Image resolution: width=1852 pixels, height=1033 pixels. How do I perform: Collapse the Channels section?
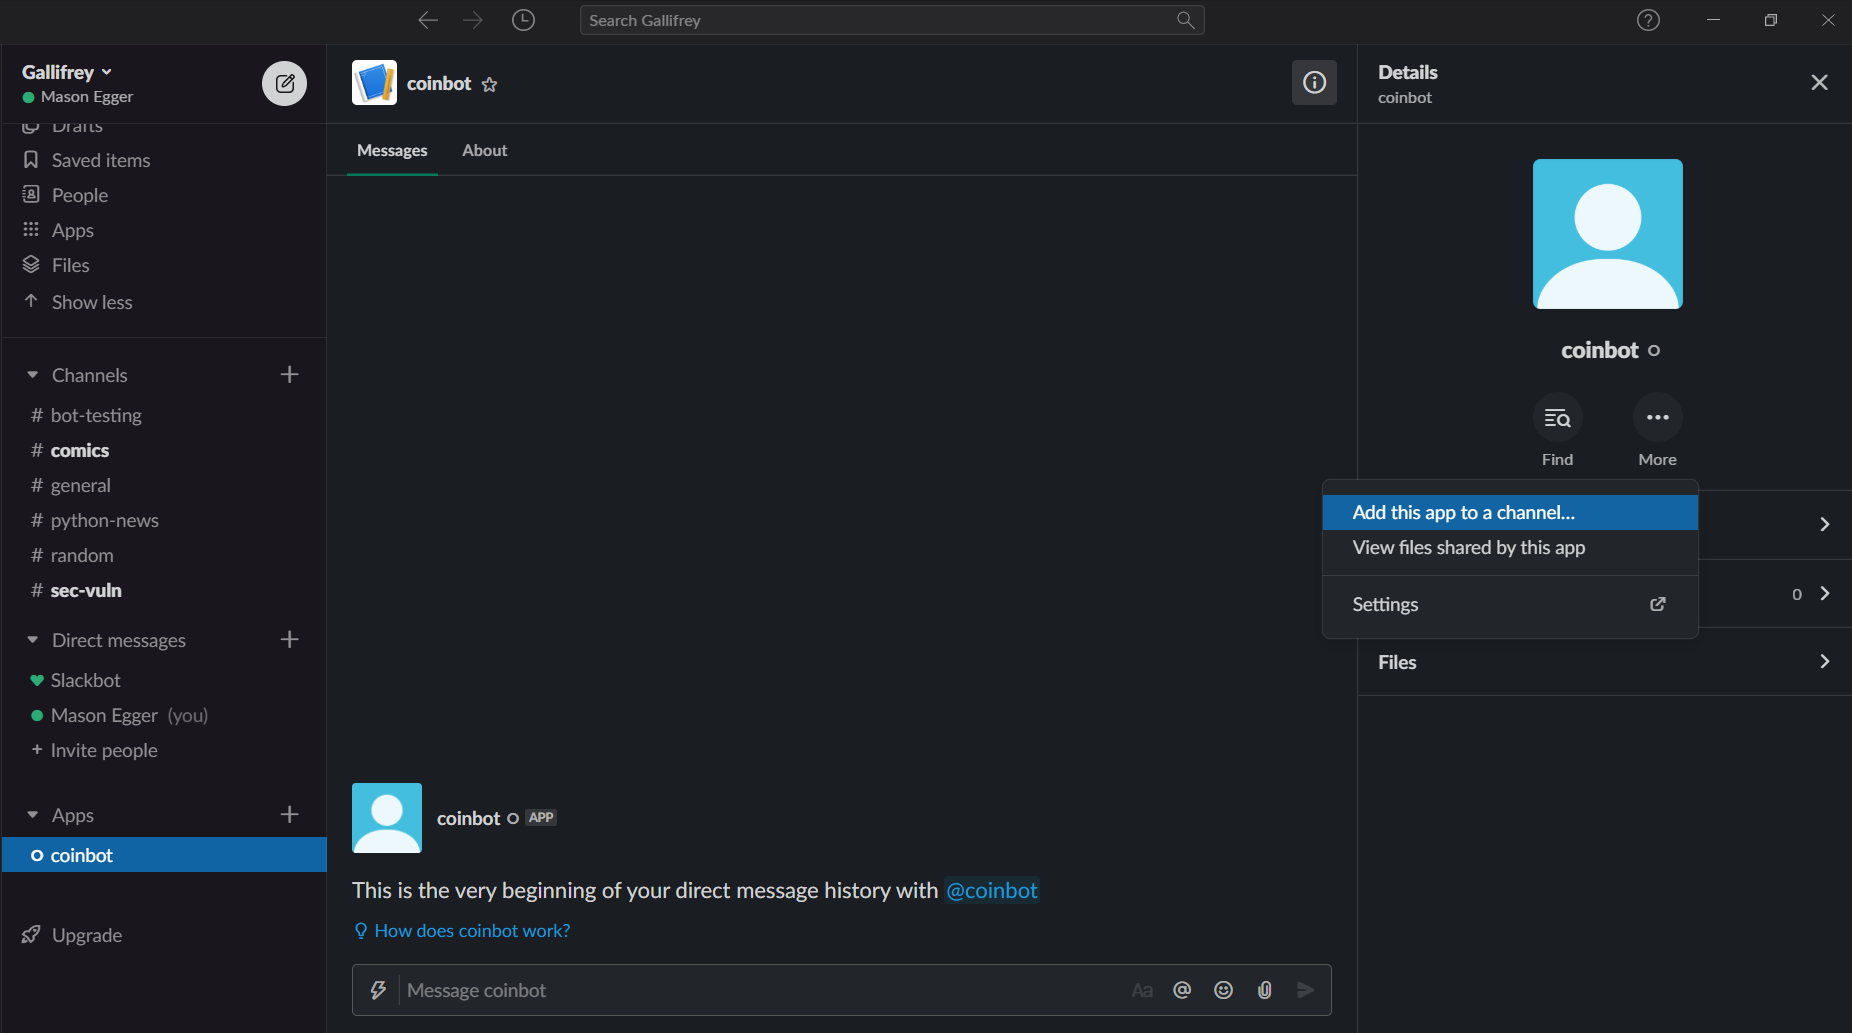pyautogui.click(x=32, y=375)
